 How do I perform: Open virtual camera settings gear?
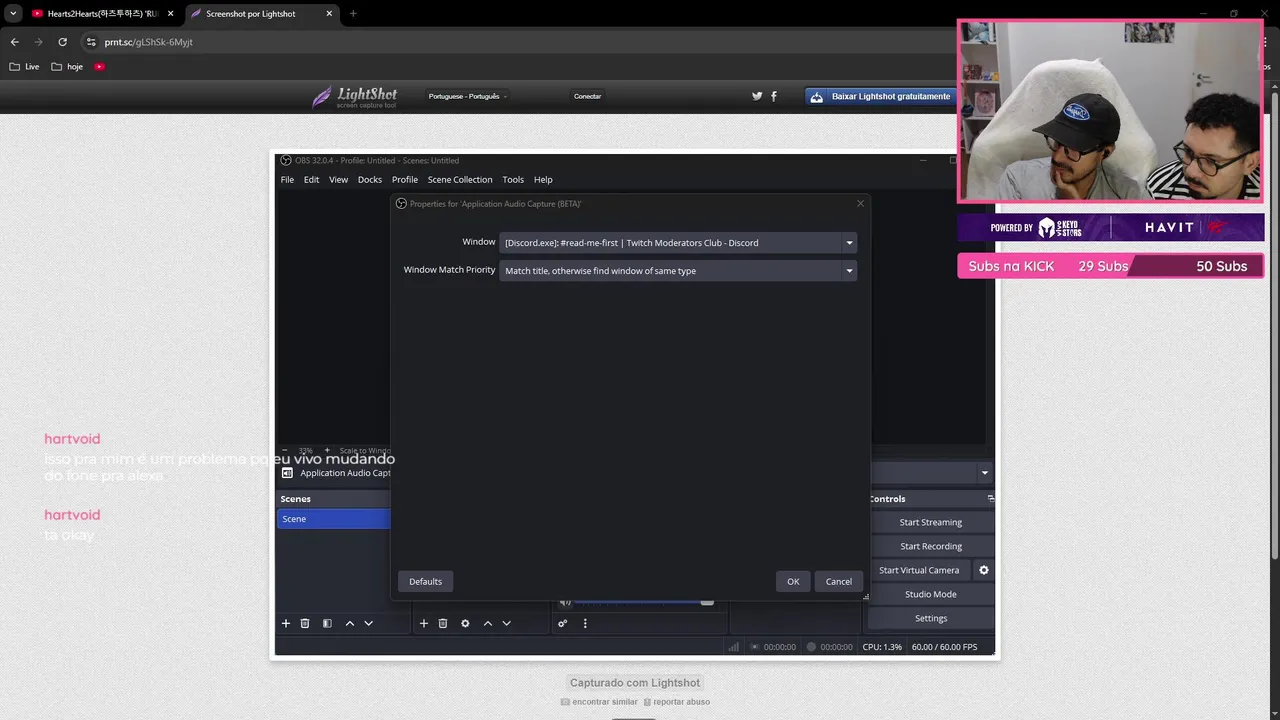pos(984,570)
